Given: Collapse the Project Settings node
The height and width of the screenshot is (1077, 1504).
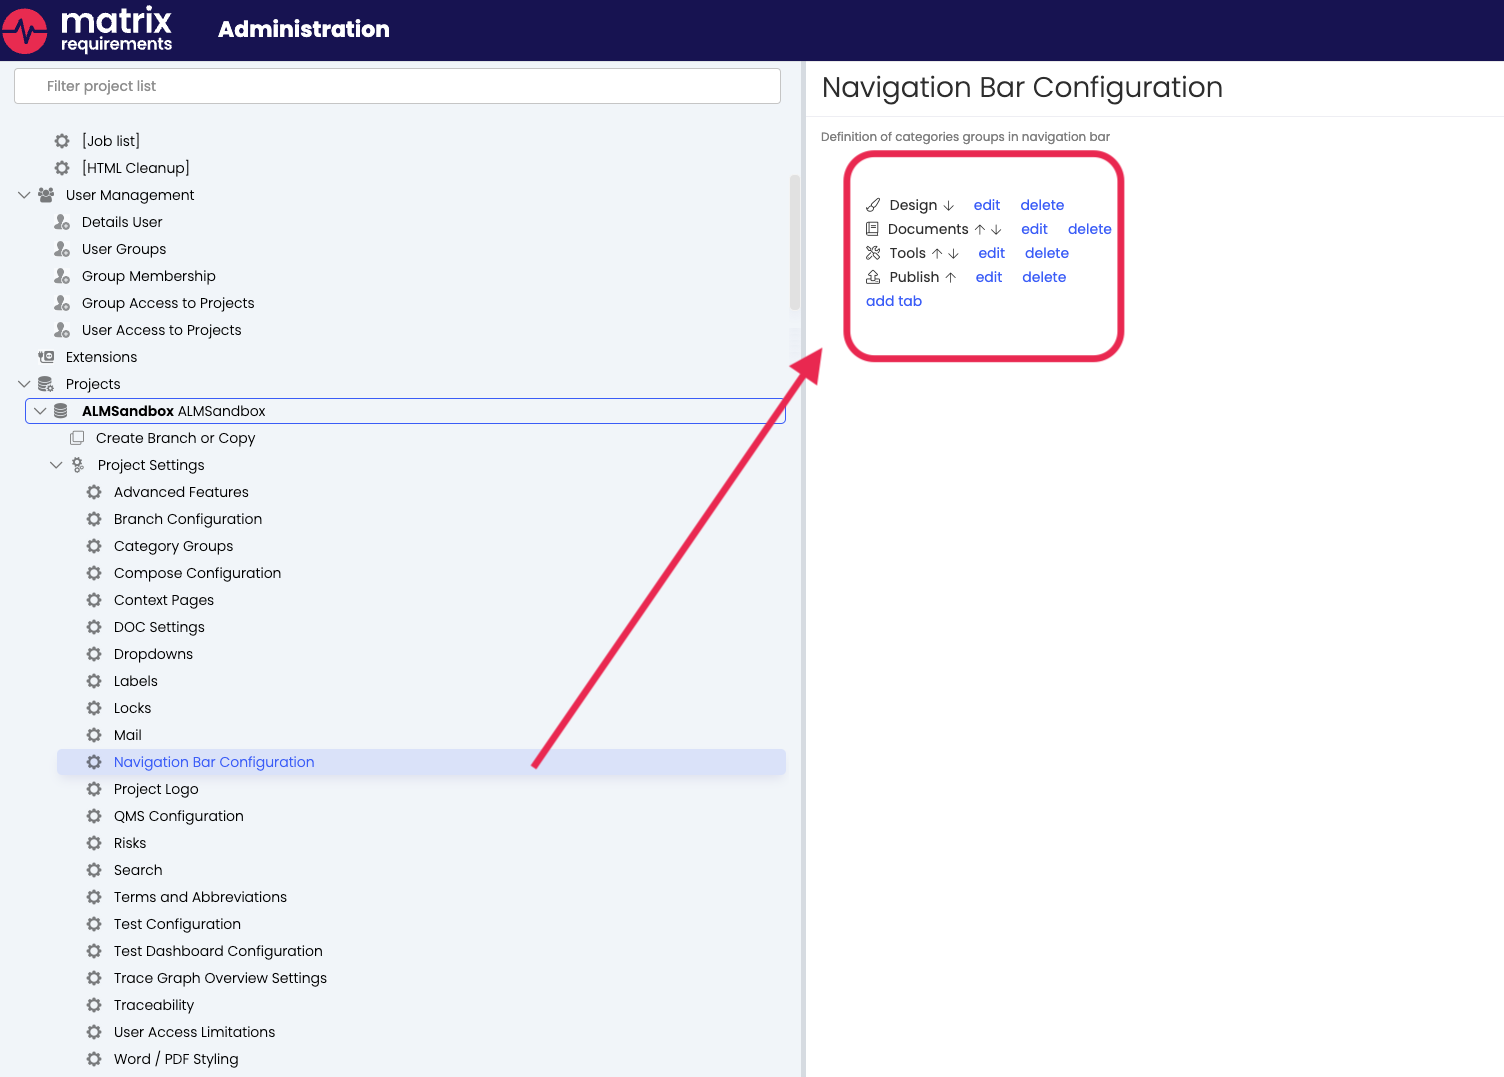Looking at the screenshot, I should coord(56,465).
